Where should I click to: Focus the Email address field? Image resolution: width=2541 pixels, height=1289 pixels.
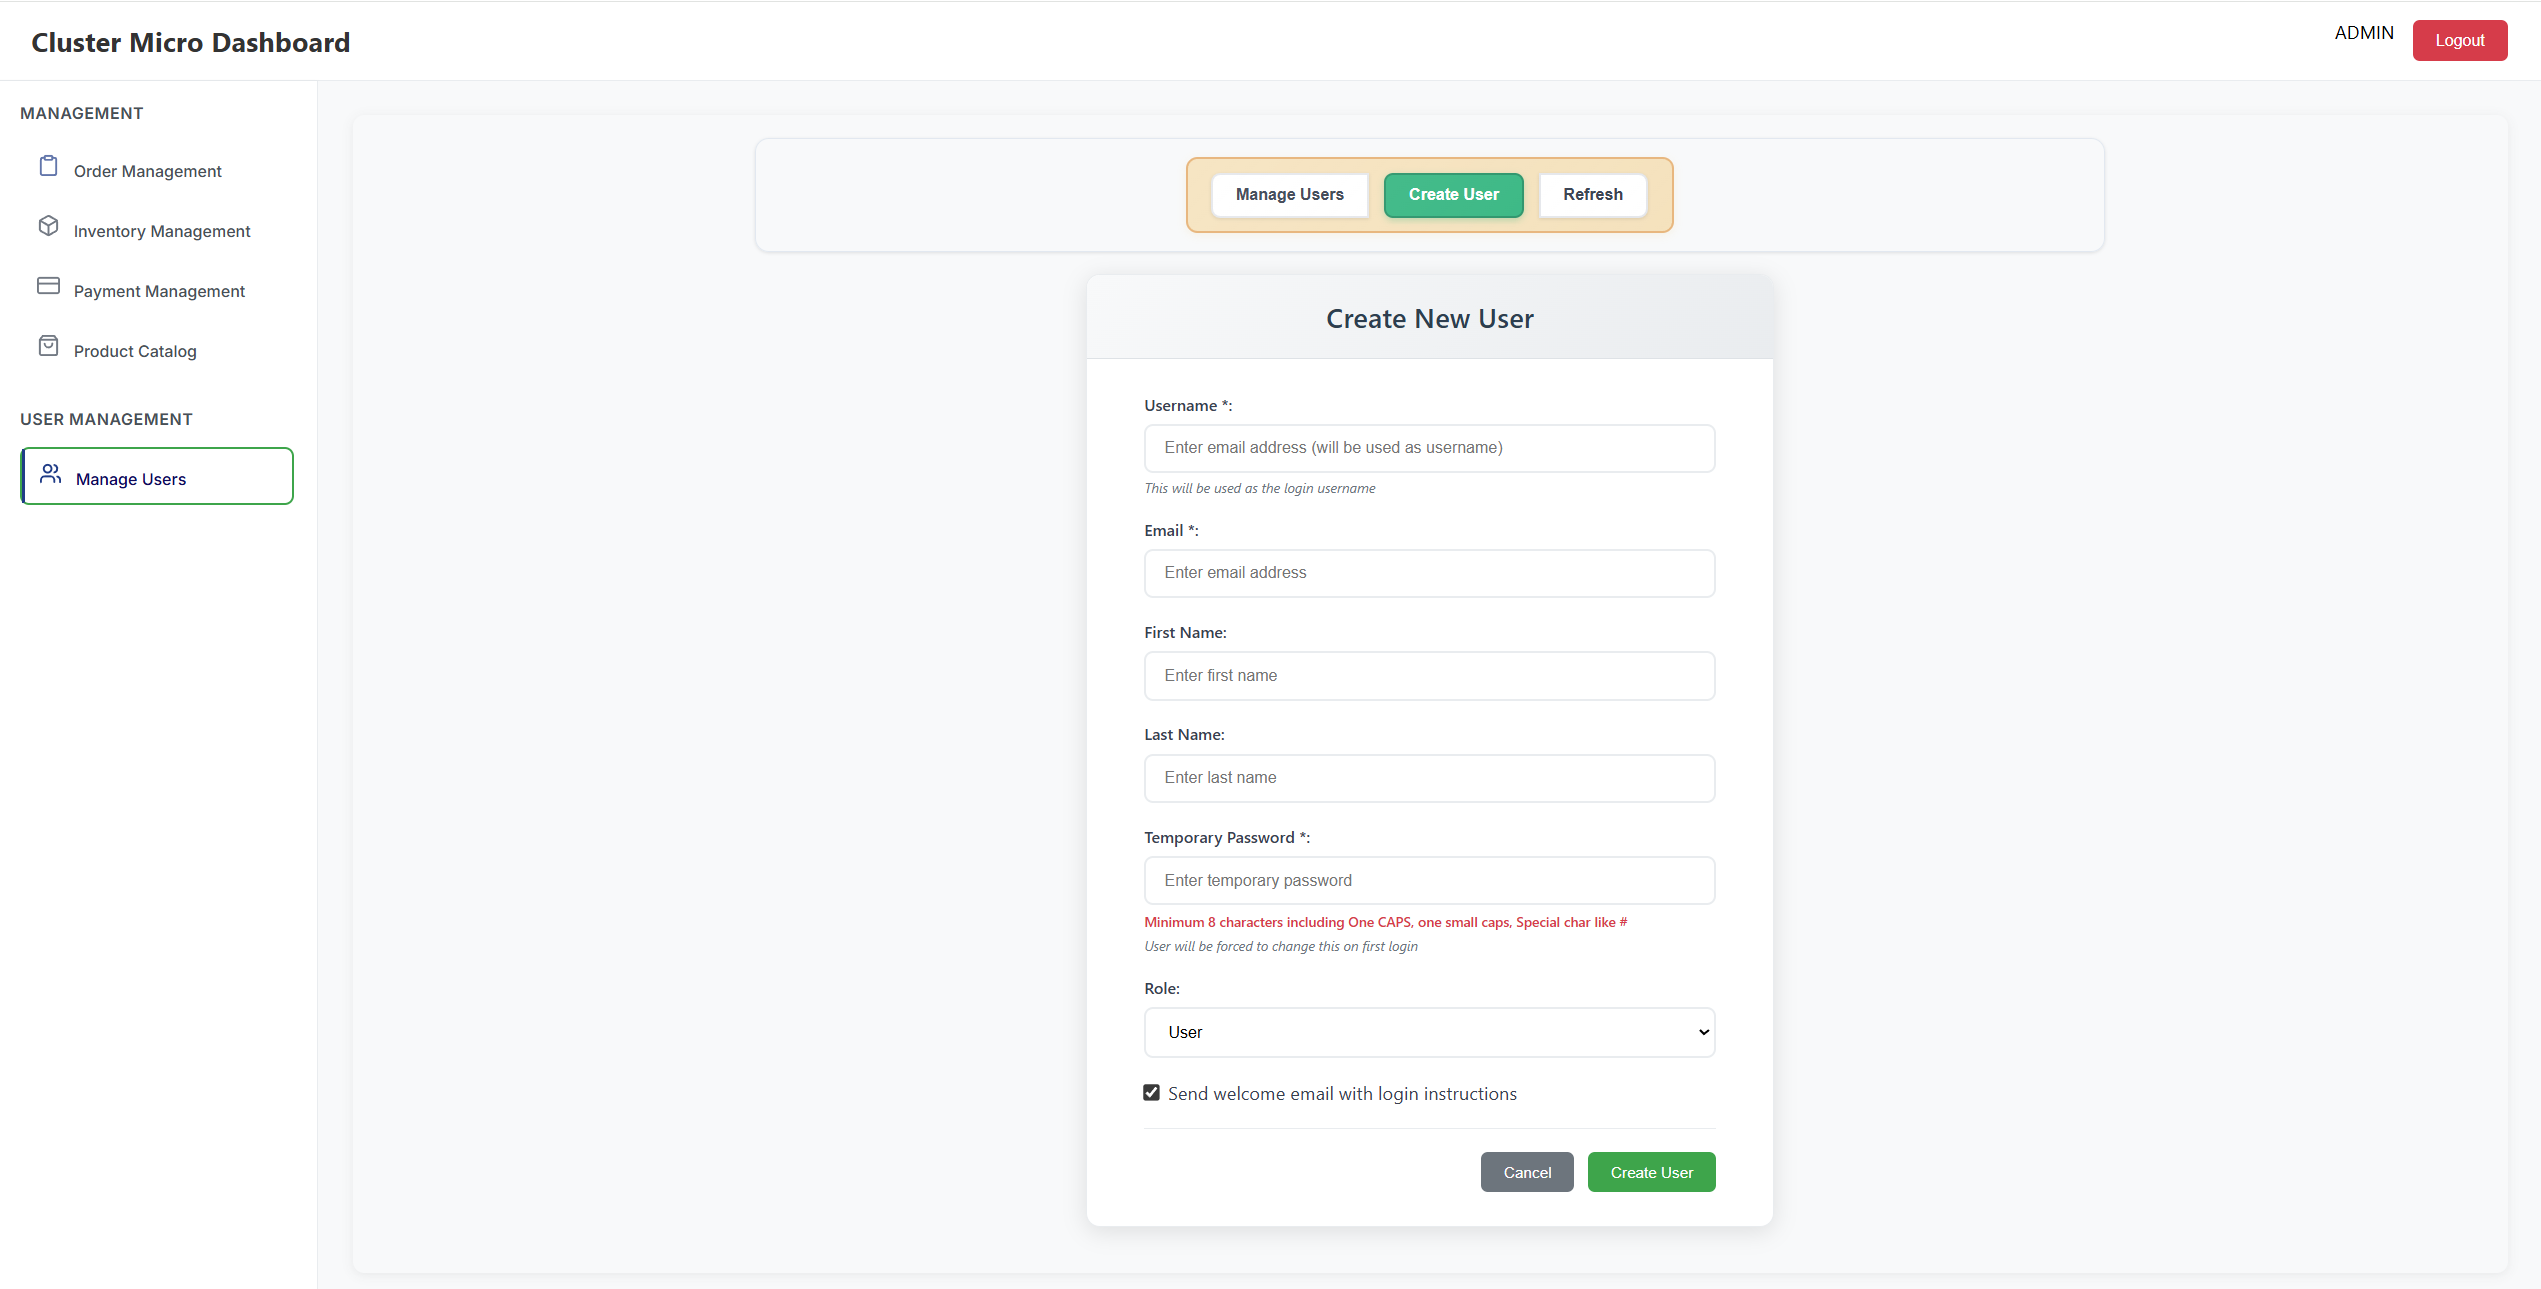pos(1428,572)
